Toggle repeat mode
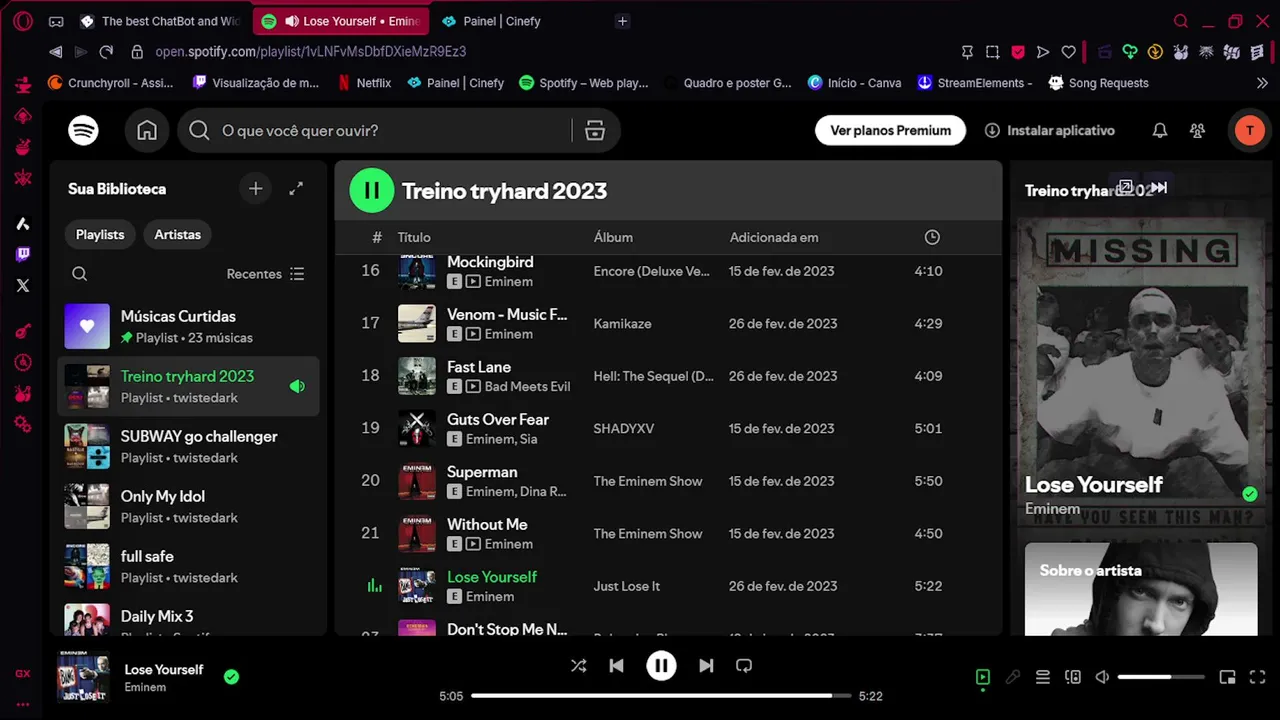 coord(744,666)
